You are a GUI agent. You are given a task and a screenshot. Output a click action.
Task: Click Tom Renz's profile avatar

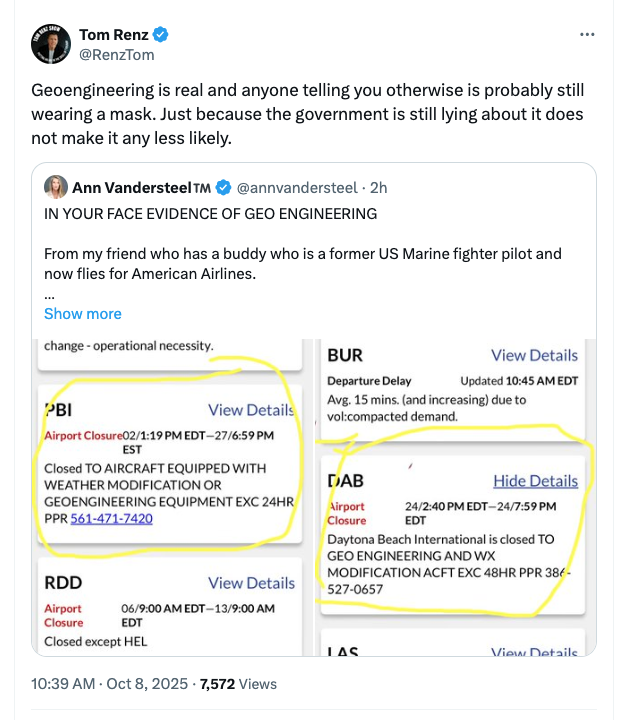(x=49, y=44)
